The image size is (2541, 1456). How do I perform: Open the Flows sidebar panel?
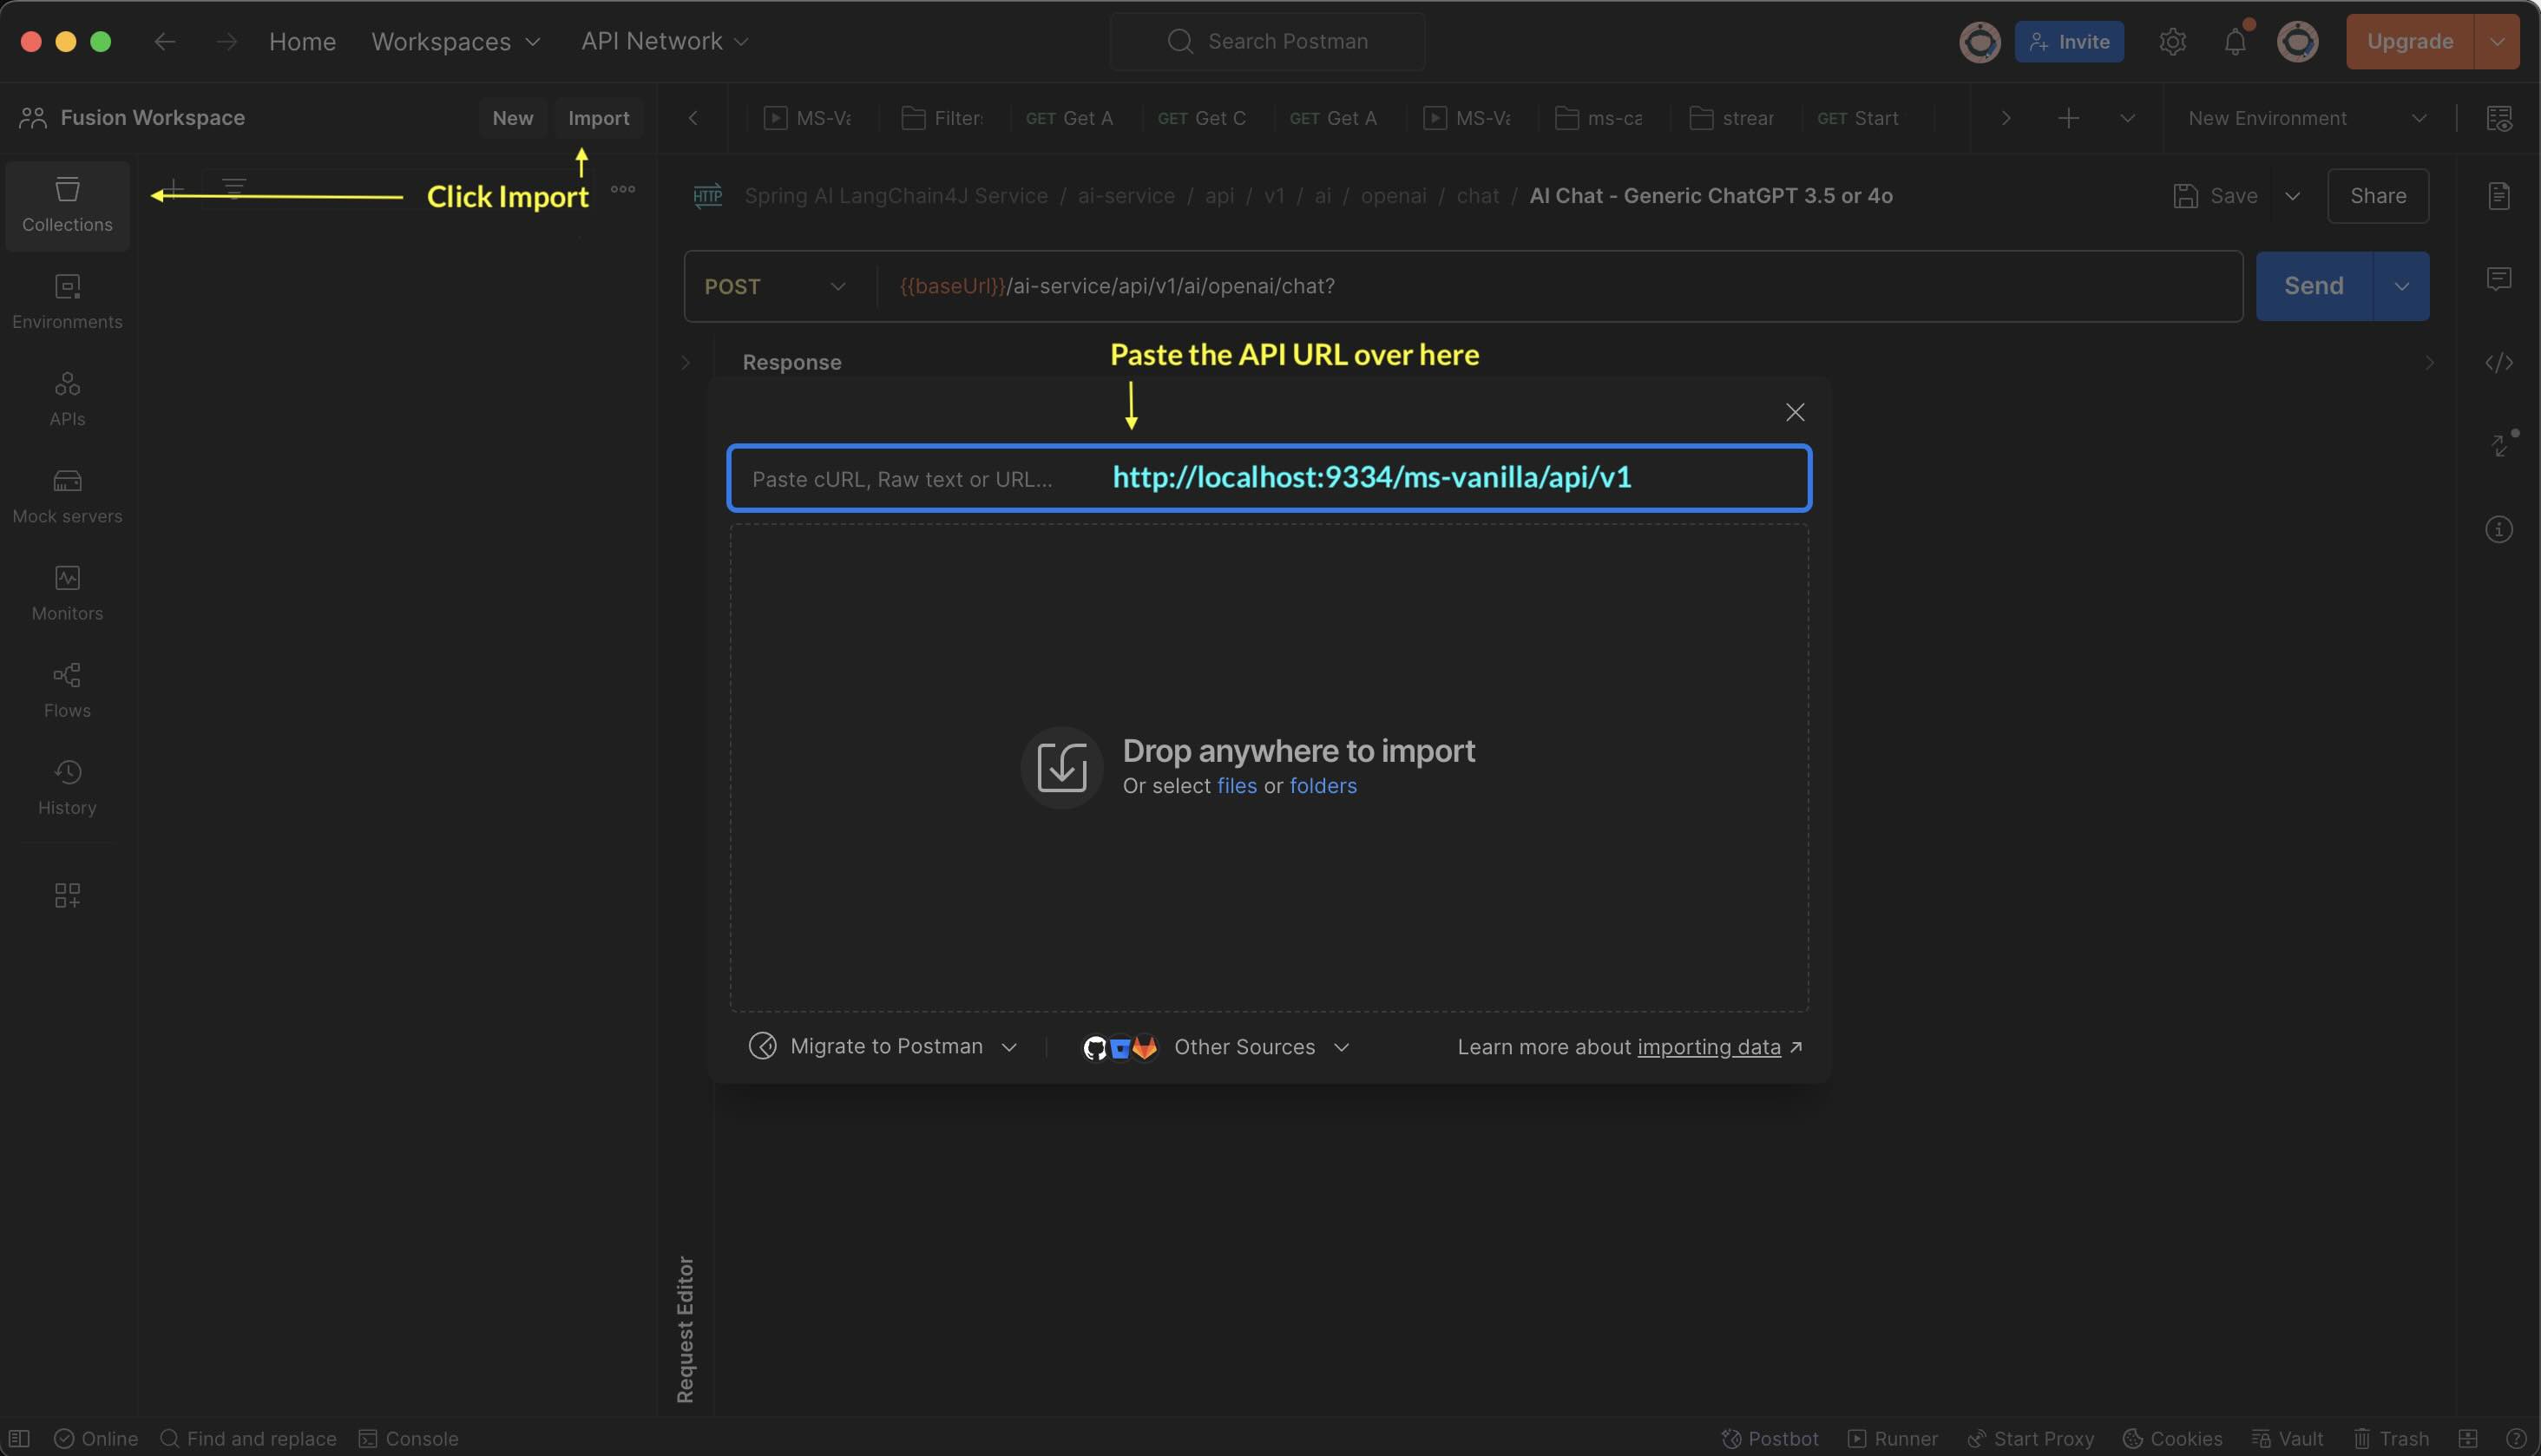(x=67, y=690)
